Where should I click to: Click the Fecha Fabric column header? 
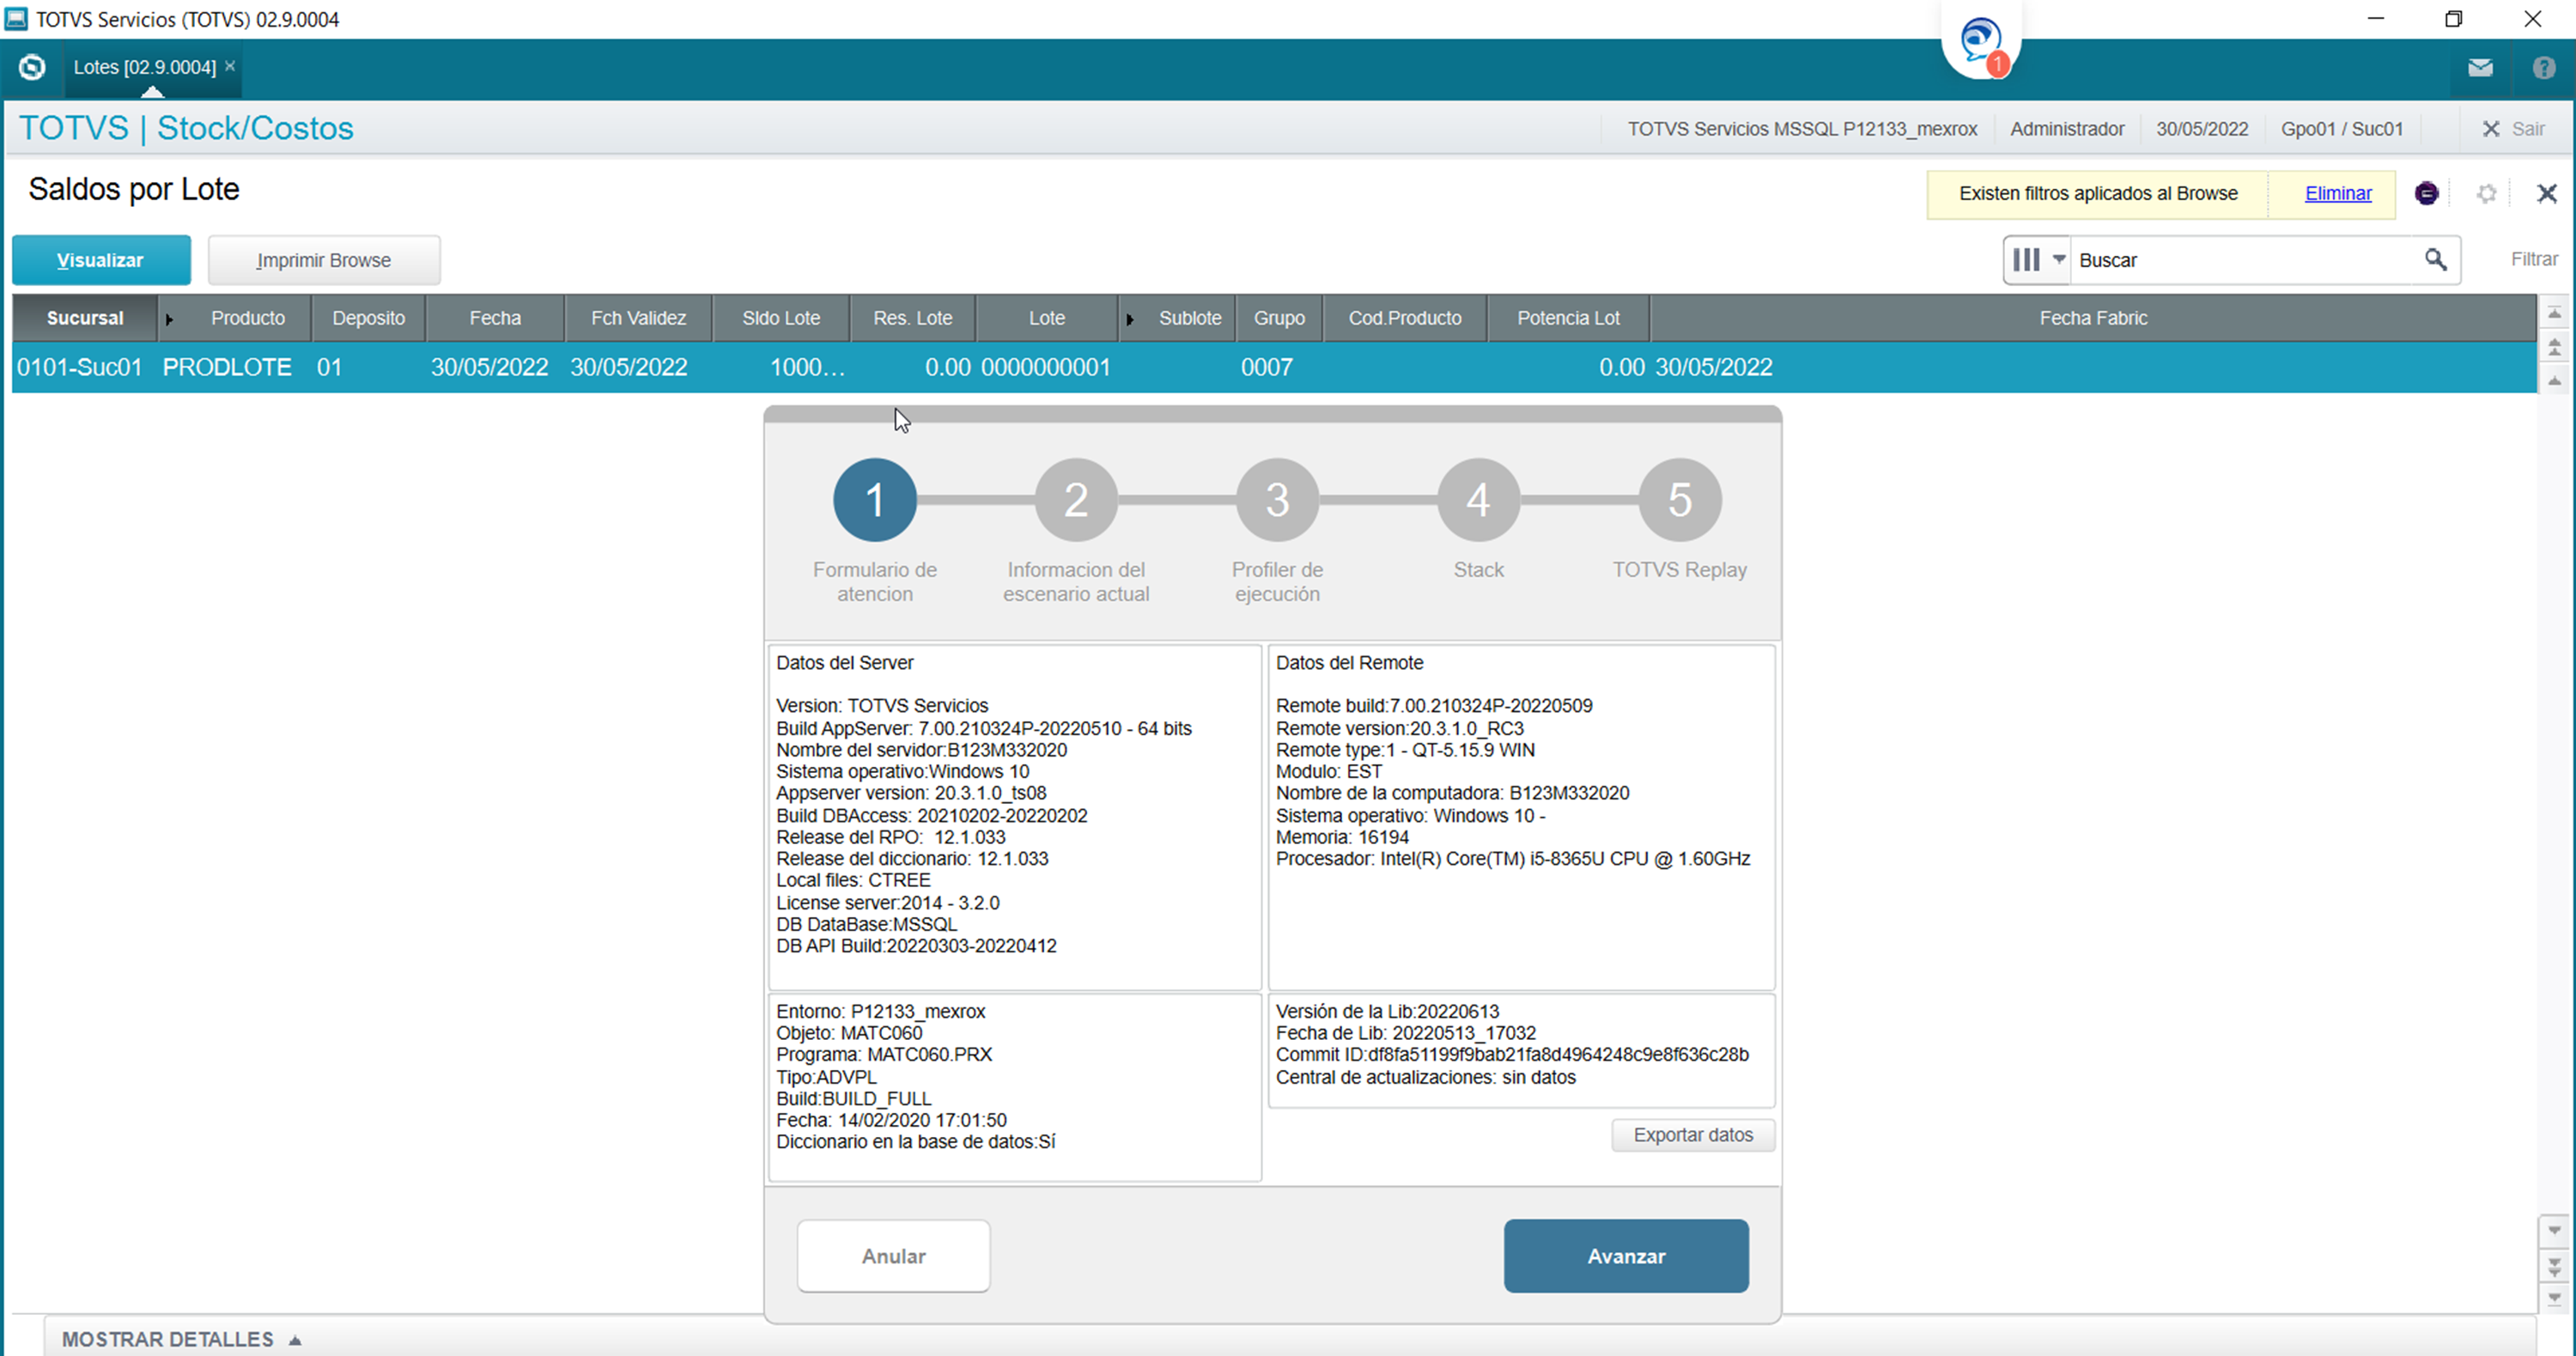[2093, 318]
